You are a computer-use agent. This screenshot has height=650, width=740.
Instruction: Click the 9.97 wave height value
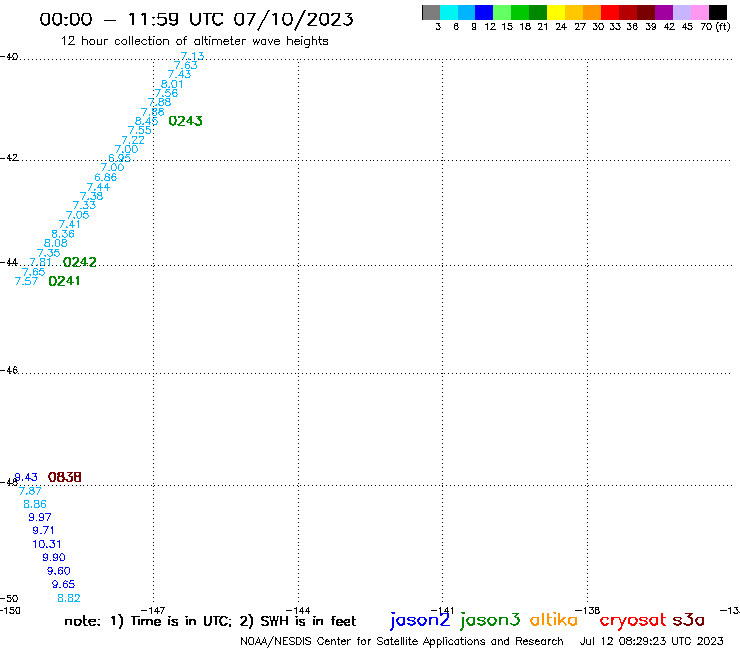[40, 518]
